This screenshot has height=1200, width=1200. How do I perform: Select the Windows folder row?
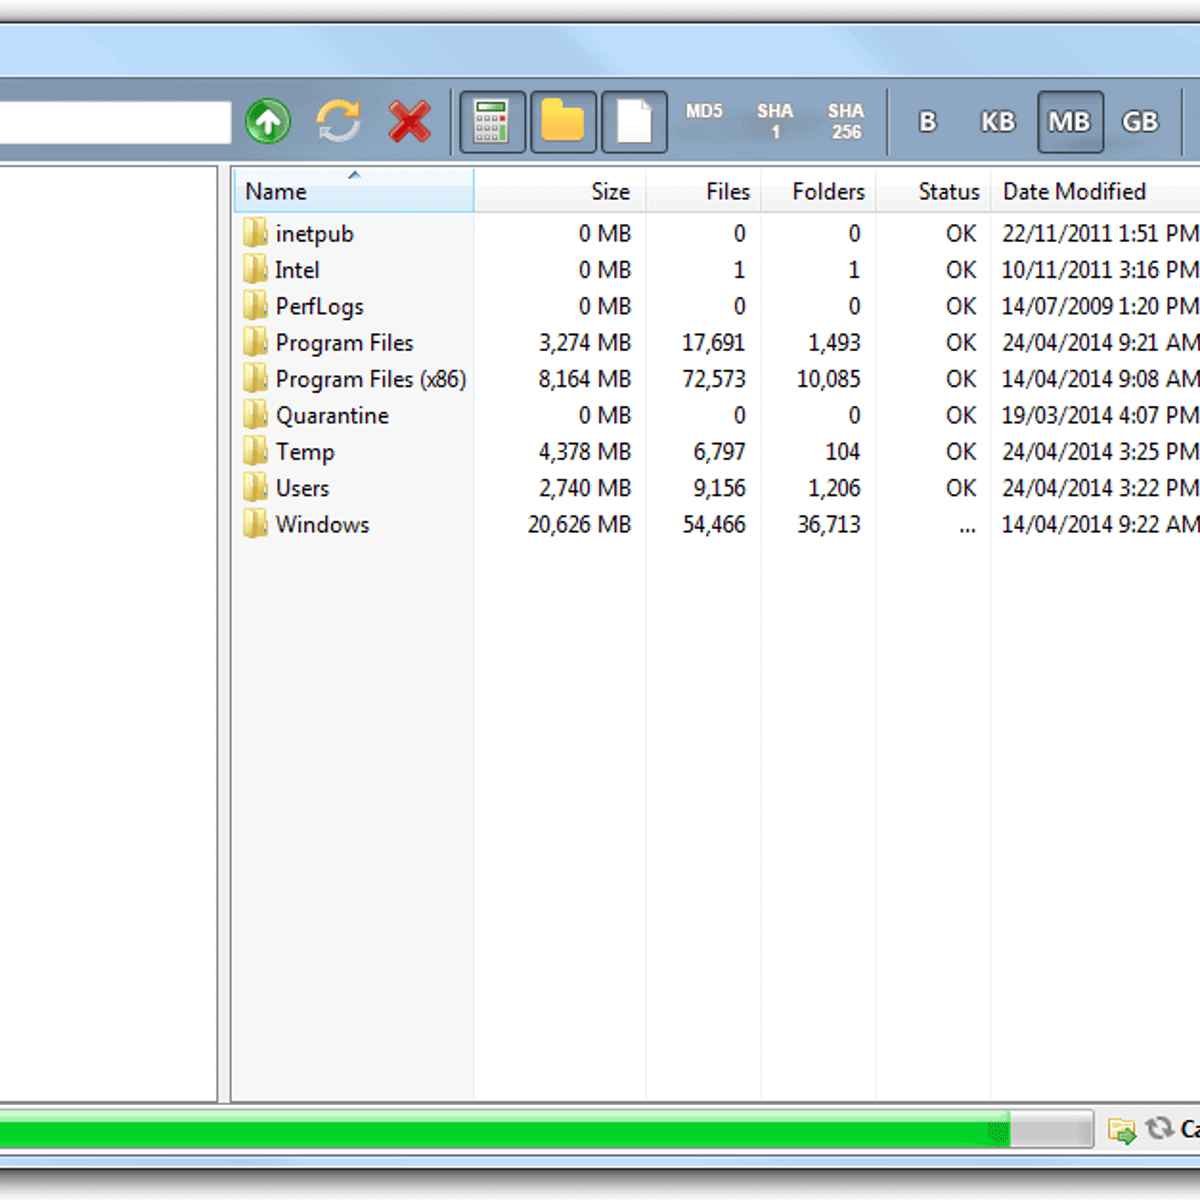(321, 524)
